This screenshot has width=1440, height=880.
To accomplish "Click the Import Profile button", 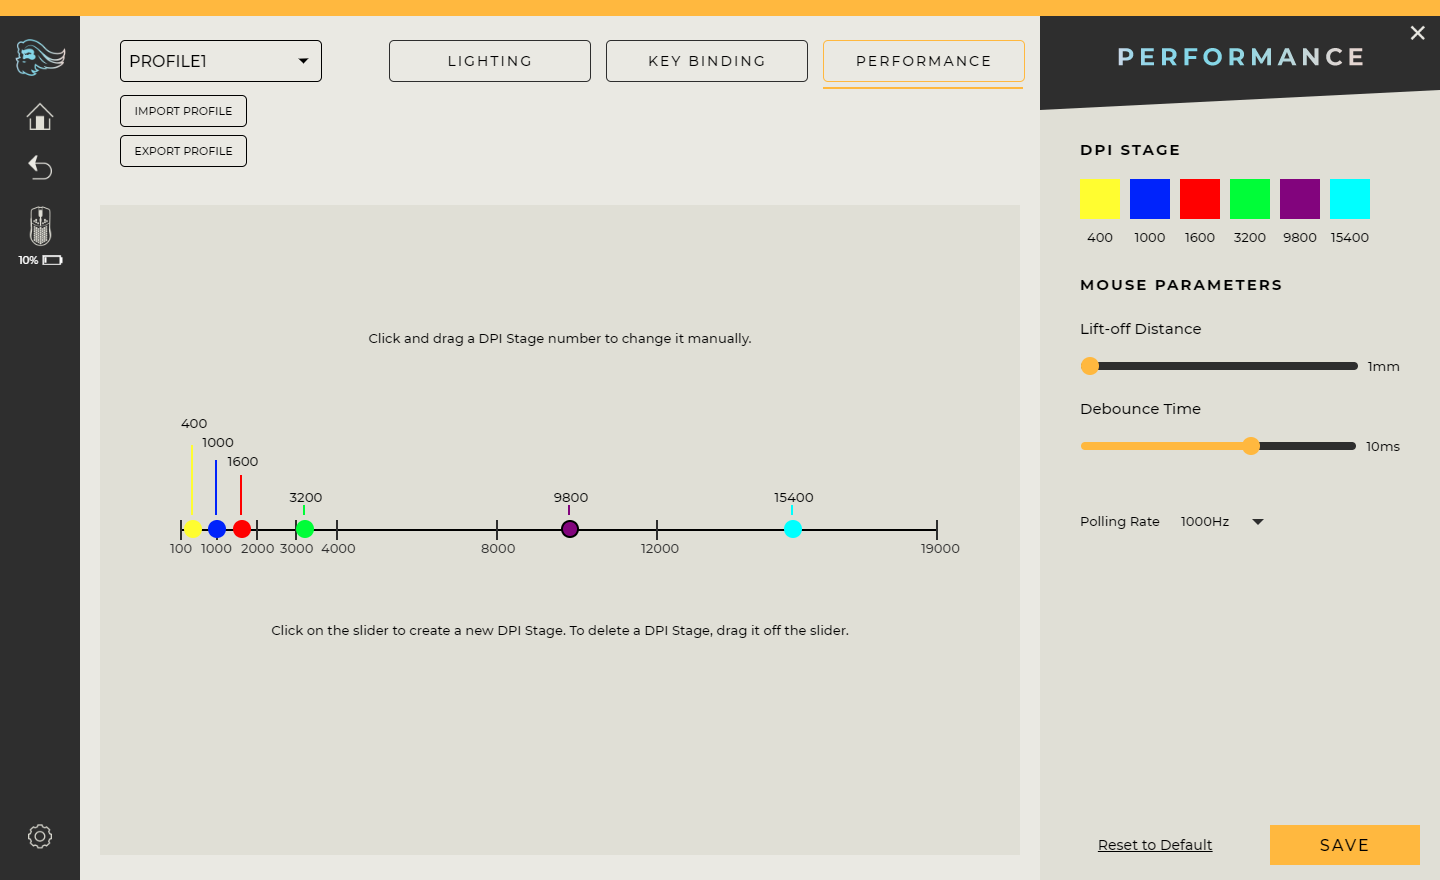I will [183, 111].
